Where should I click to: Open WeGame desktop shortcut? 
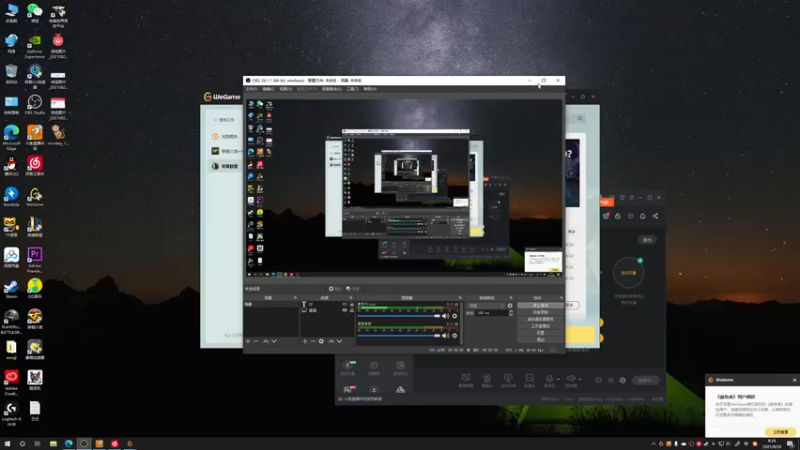pos(35,197)
